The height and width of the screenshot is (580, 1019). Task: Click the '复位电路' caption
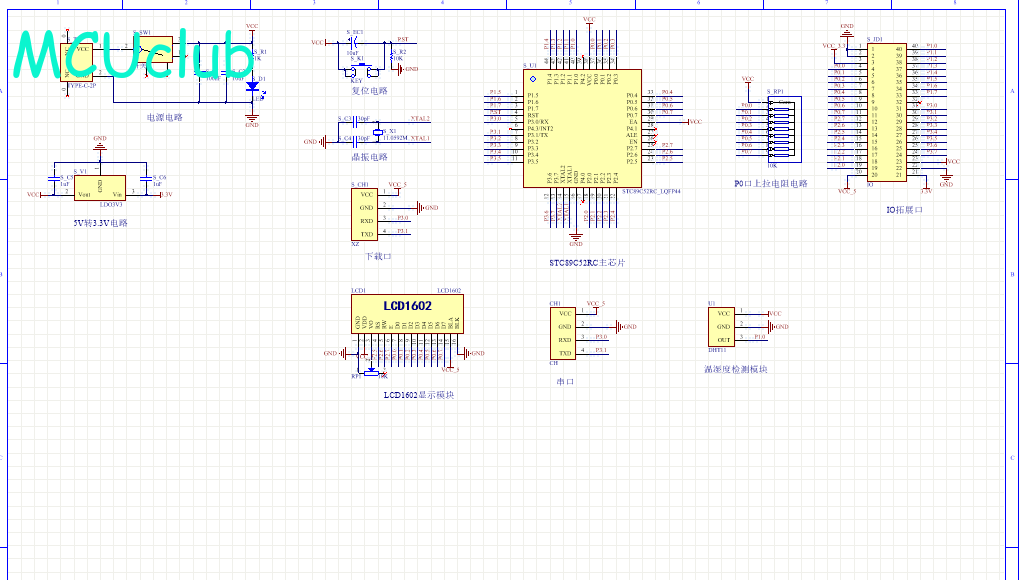[x=370, y=91]
